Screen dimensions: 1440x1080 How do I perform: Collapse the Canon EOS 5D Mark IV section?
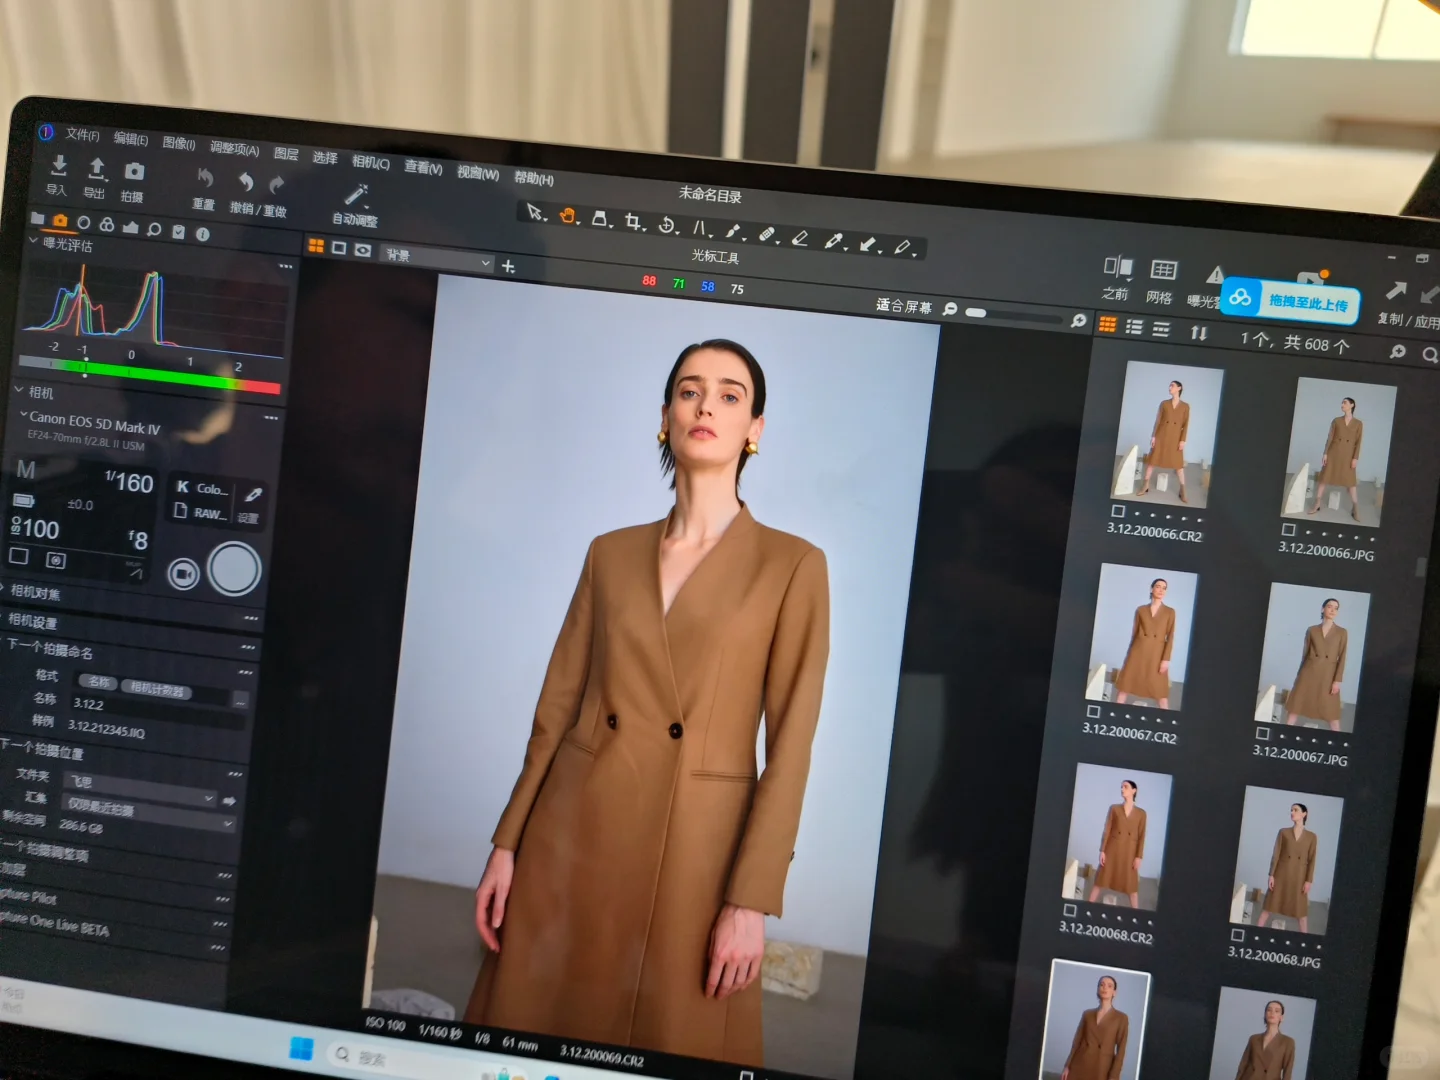[23, 414]
